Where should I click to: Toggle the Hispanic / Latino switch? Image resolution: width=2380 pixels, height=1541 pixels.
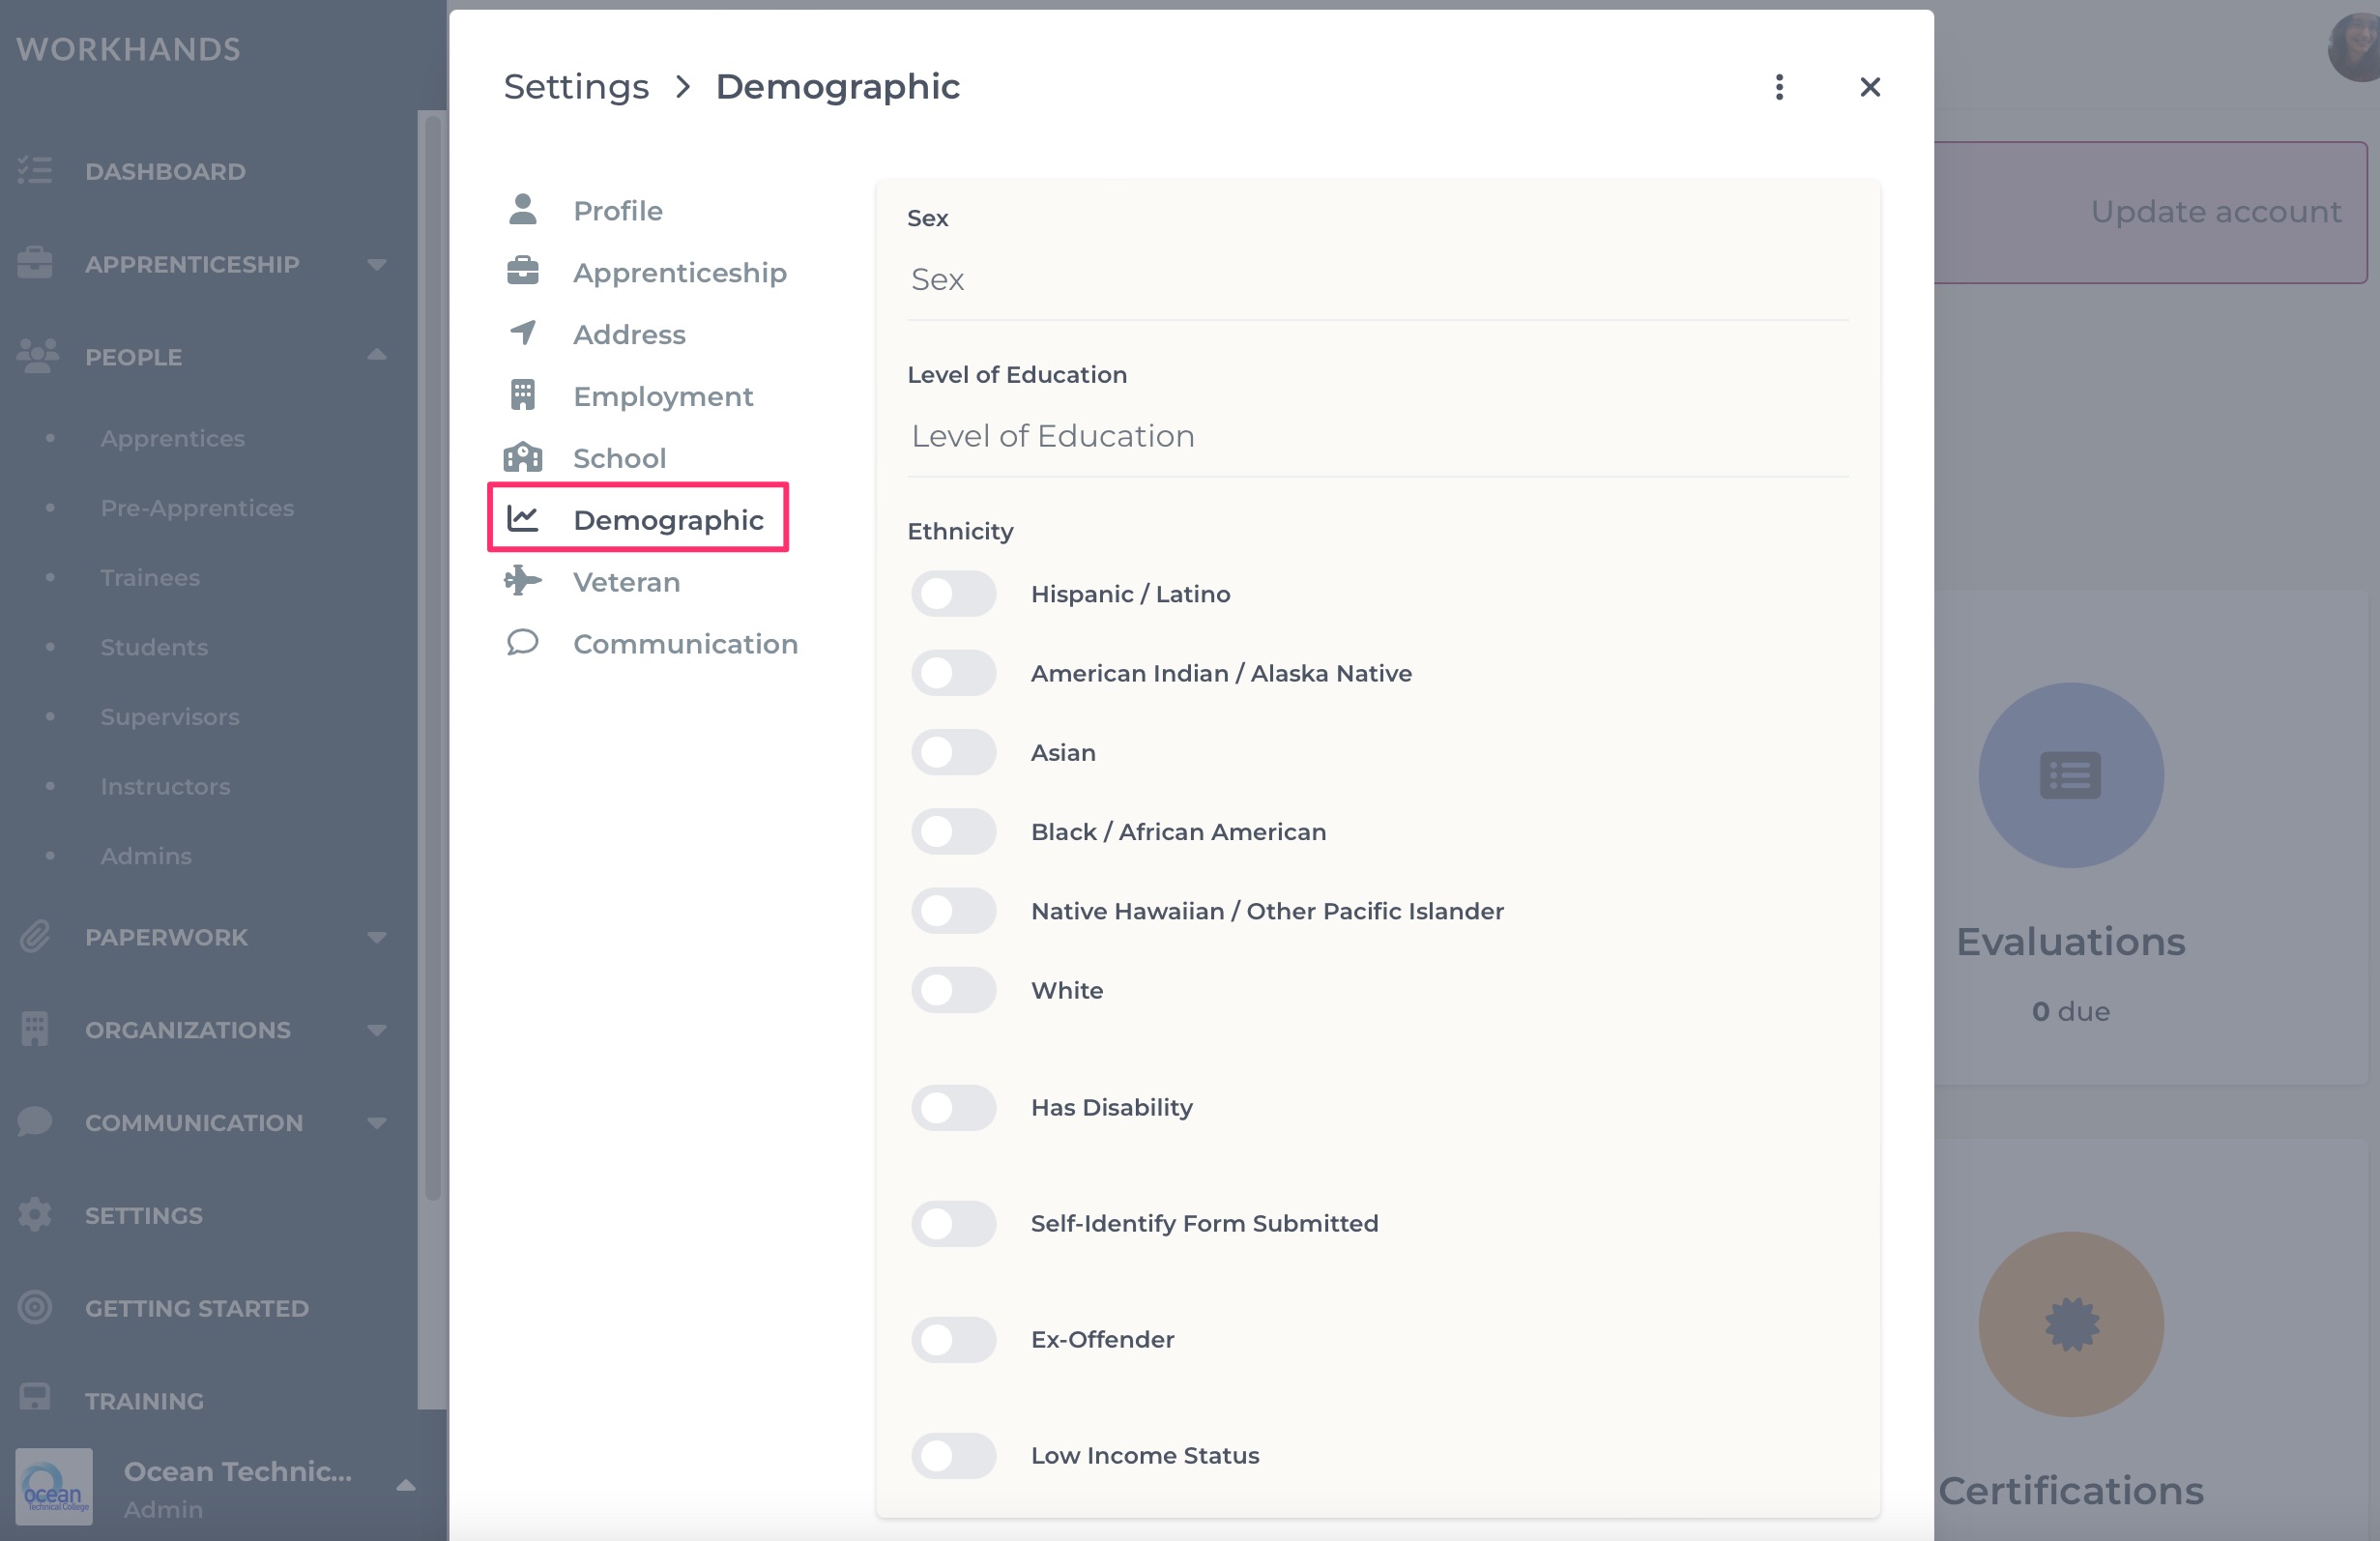(953, 594)
